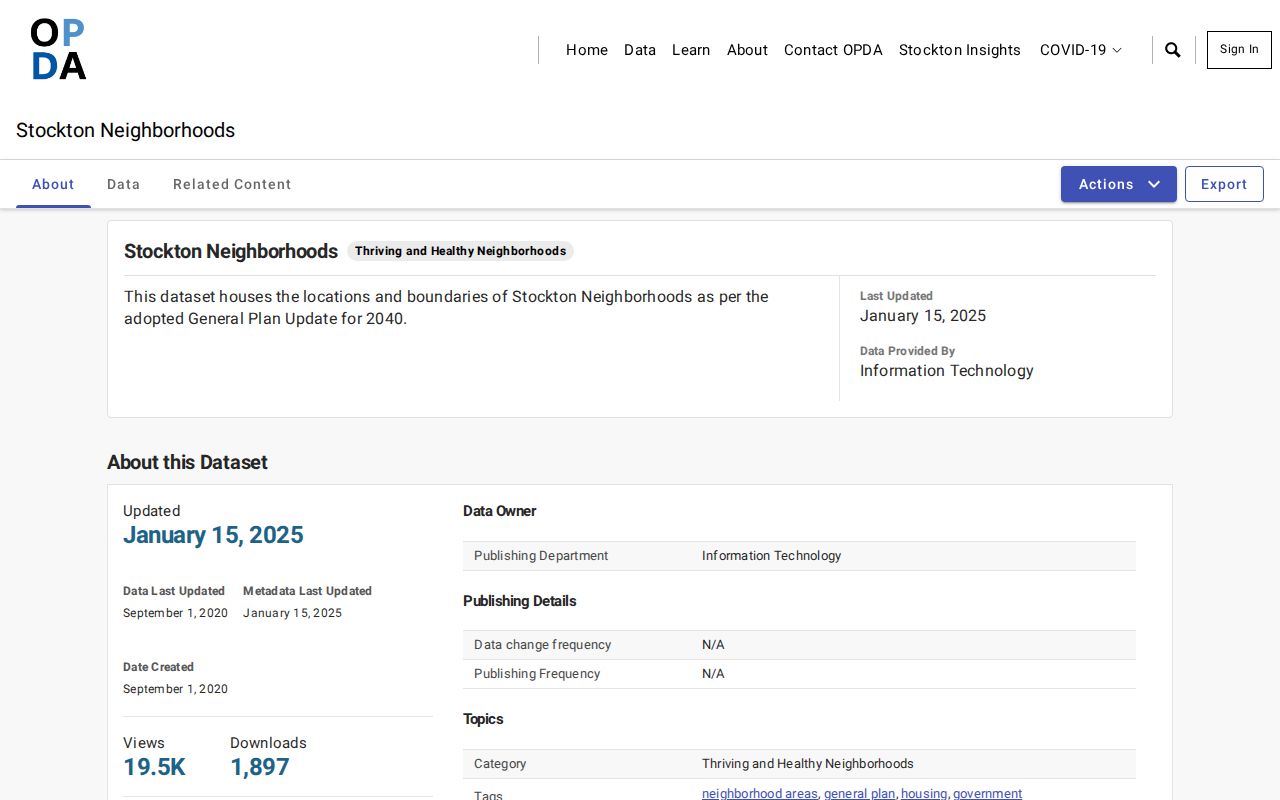
Task: Click the Publishing Frequency row label
Action: [x=537, y=674]
